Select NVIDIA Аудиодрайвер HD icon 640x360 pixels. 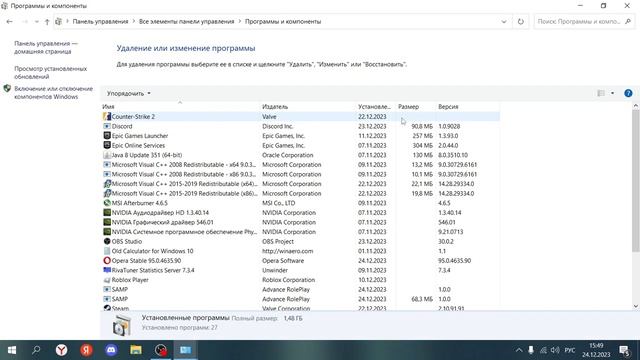coord(107,213)
